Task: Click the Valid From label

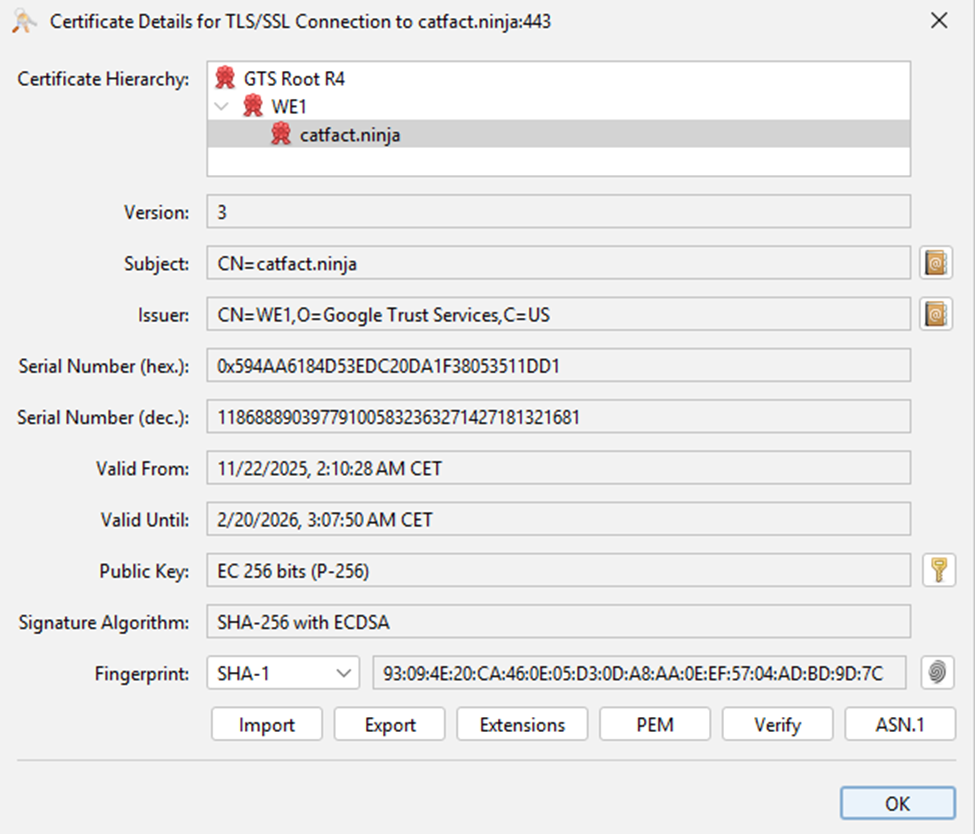Action: click(142, 468)
